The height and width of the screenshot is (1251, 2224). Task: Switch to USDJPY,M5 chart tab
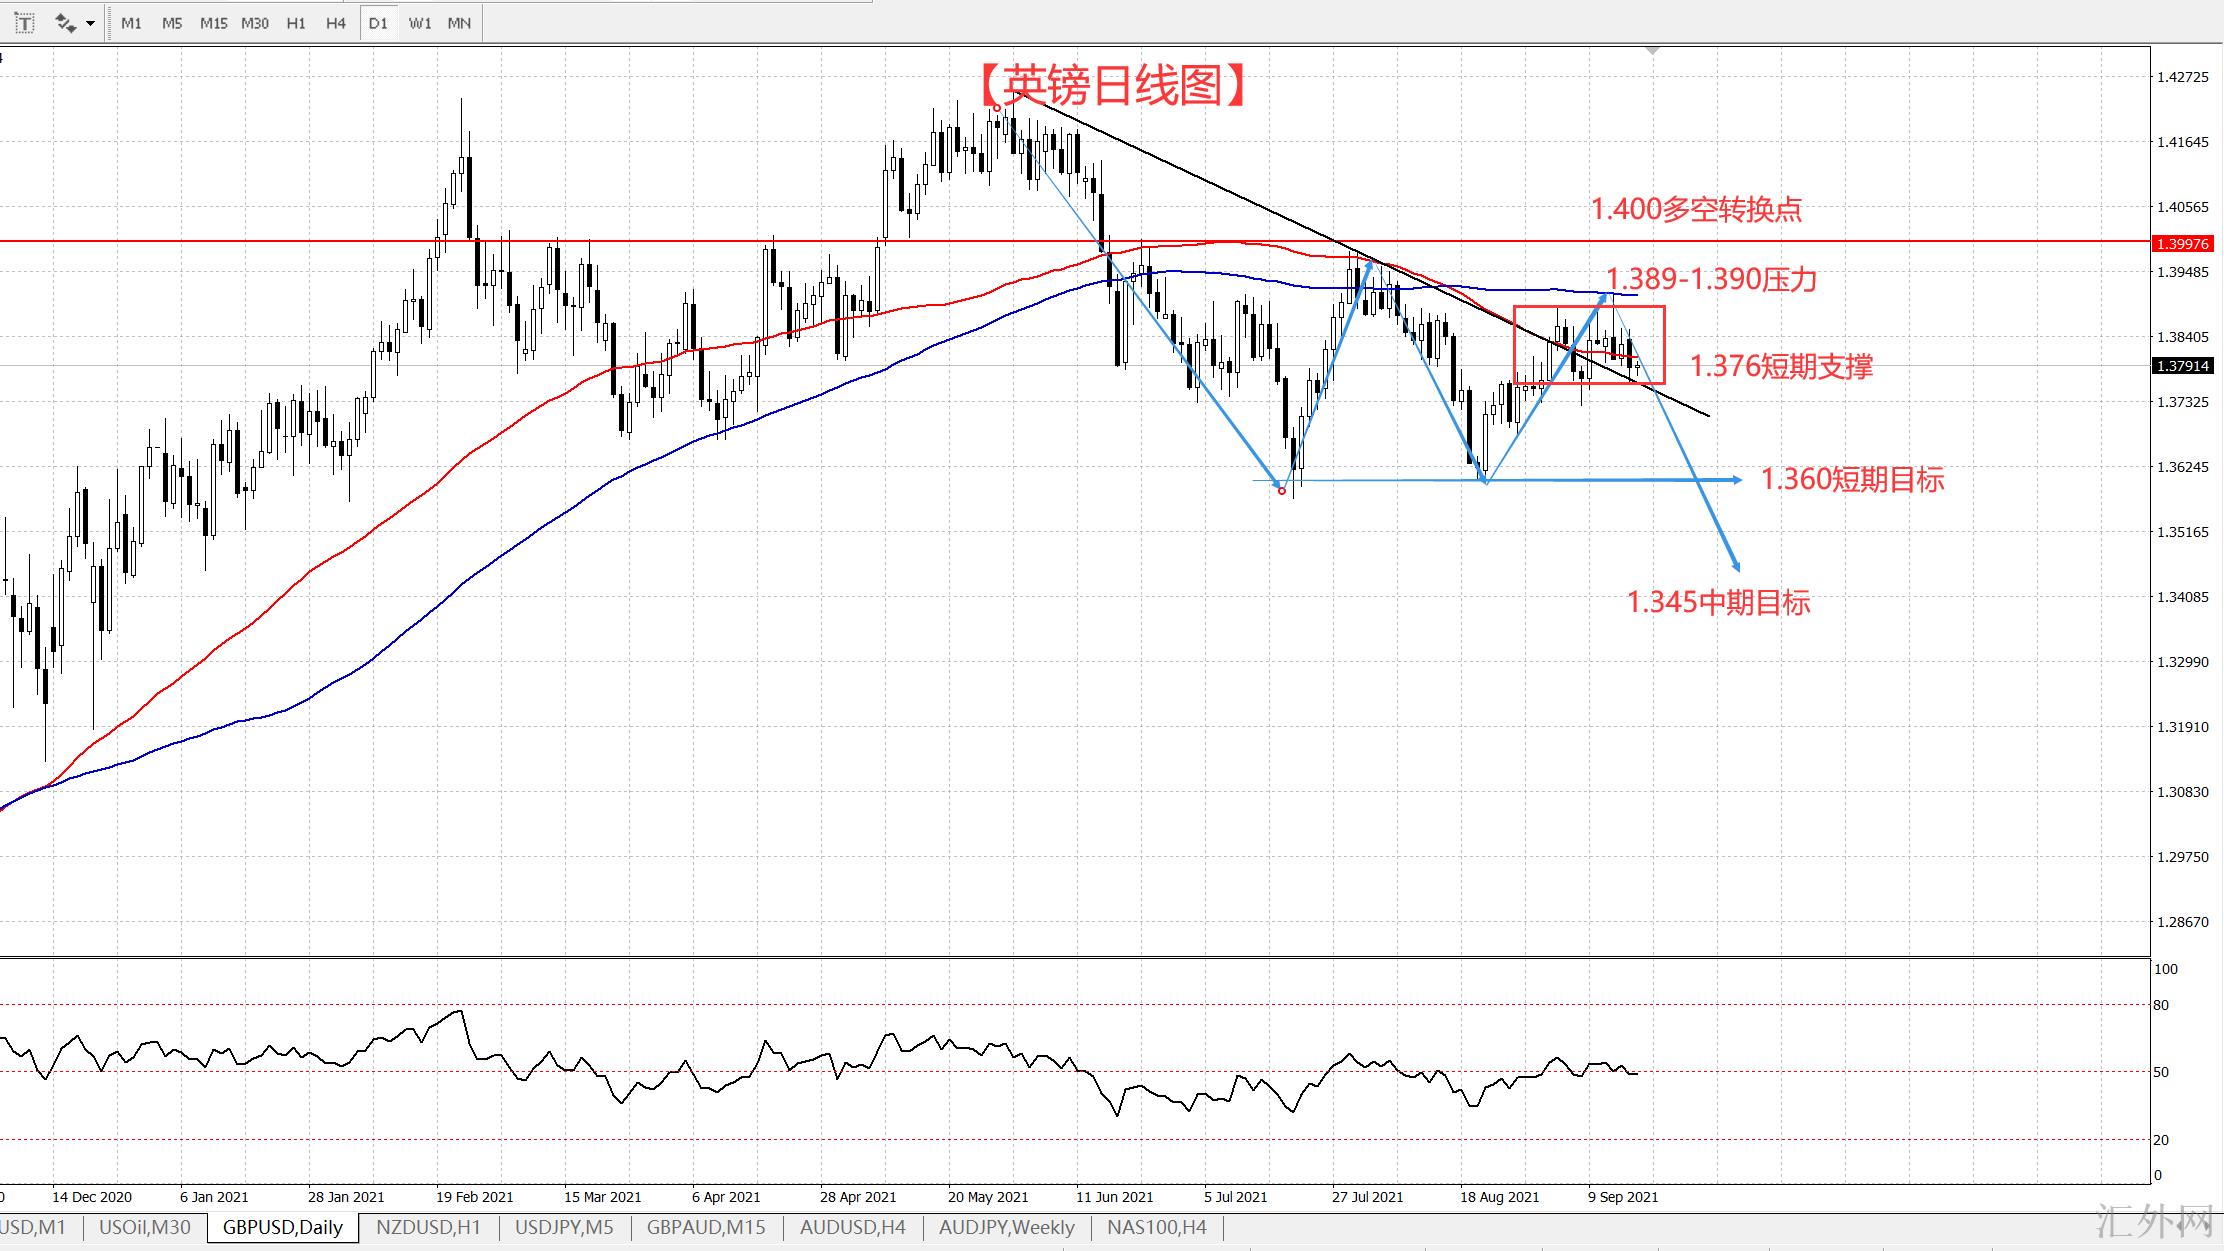564,1227
